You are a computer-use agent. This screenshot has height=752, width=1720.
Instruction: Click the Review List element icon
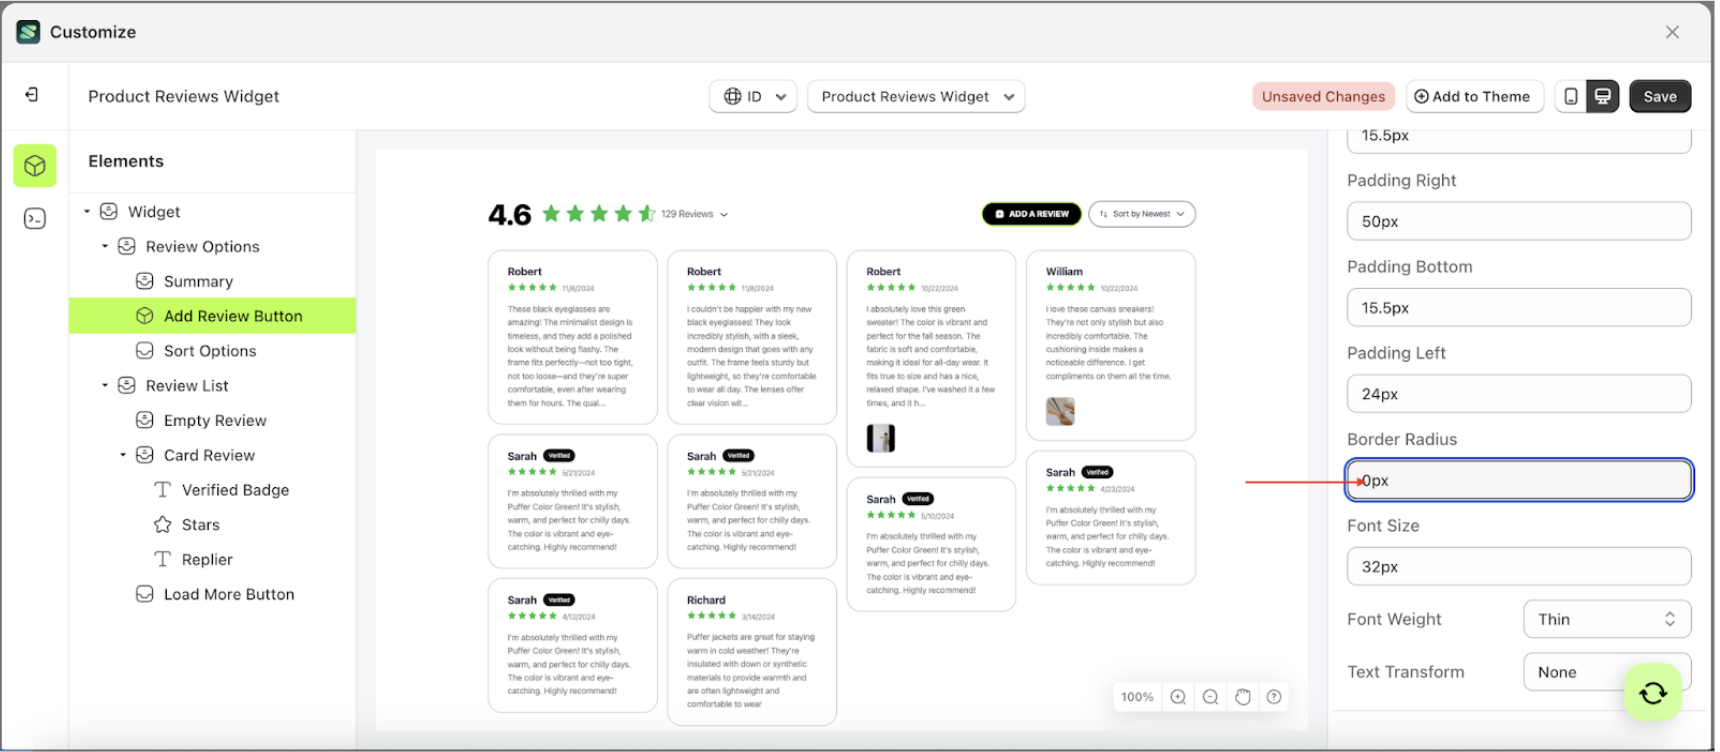(127, 385)
